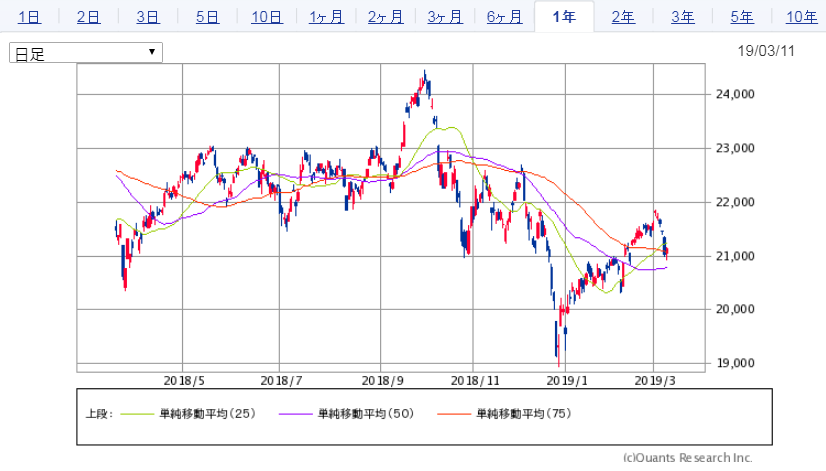The width and height of the screenshot is (826, 471).
Task: Click the 2018/7 date axis label
Action: [281, 381]
